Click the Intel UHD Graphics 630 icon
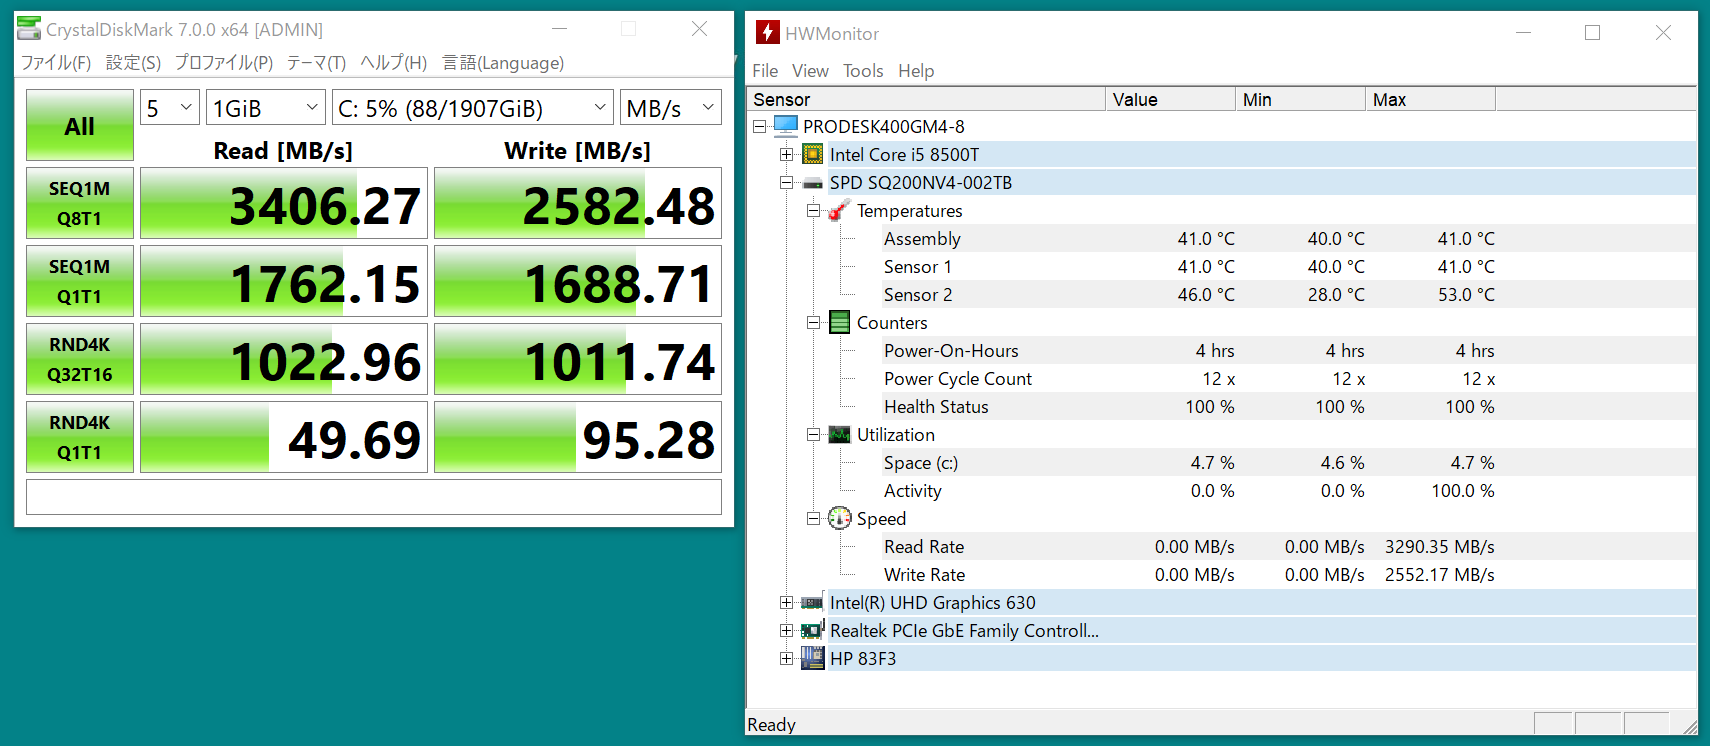The width and height of the screenshot is (1710, 746). [813, 603]
